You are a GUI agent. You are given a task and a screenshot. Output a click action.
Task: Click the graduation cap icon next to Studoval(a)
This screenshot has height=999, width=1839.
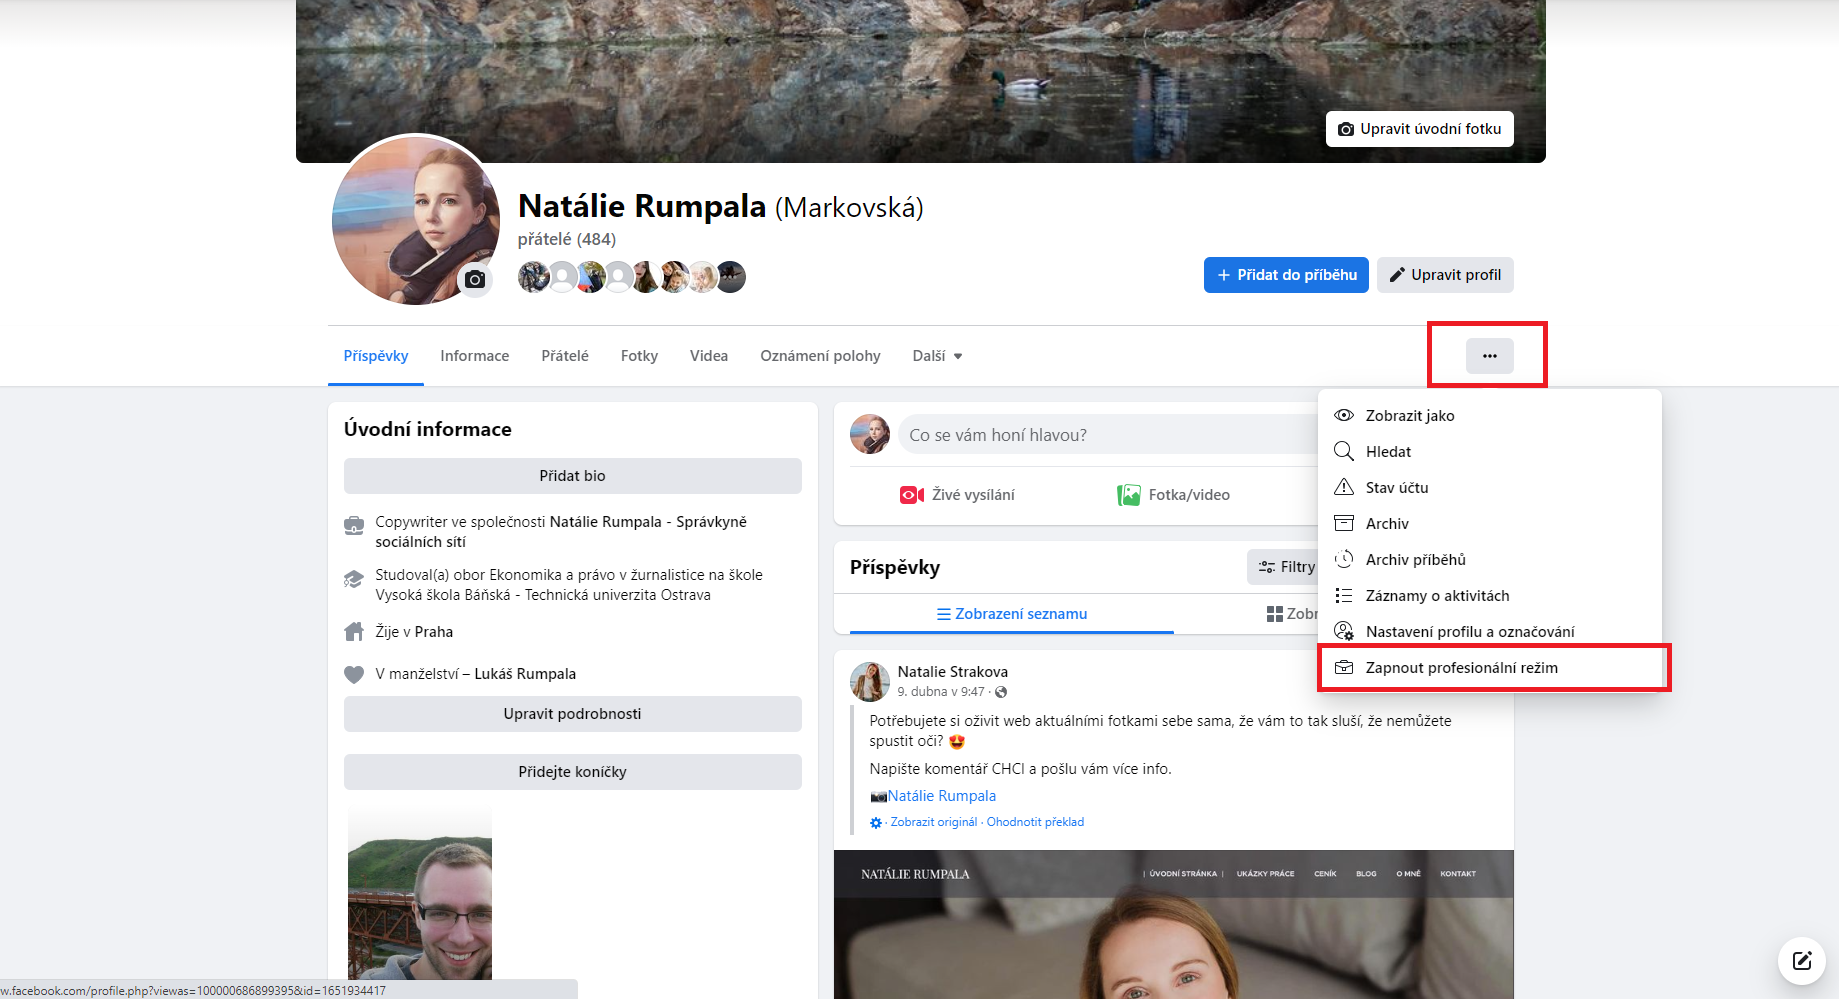click(x=354, y=579)
